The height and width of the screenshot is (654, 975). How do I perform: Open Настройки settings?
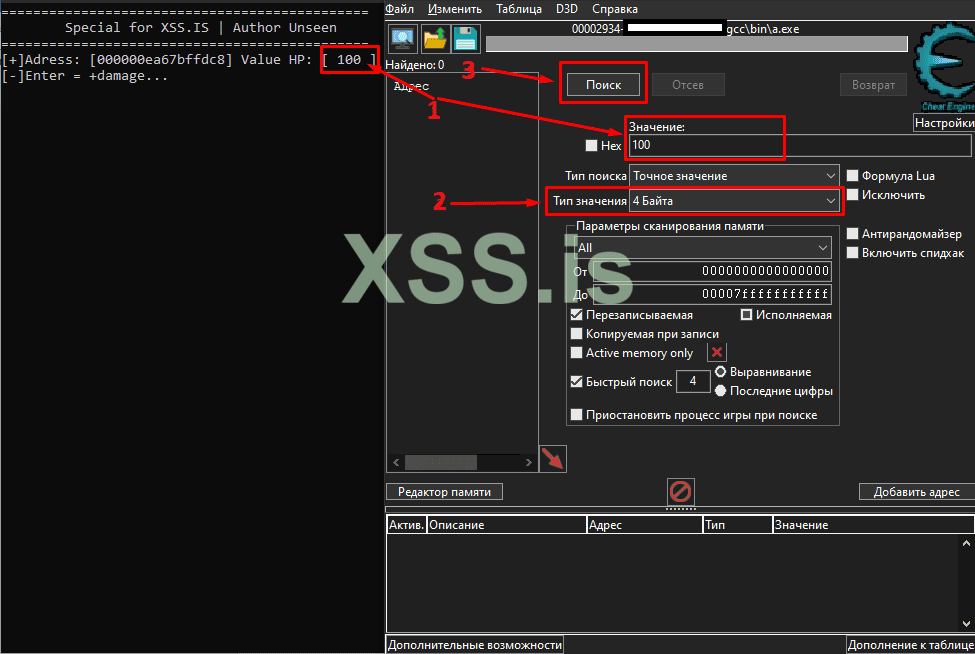pos(944,123)
